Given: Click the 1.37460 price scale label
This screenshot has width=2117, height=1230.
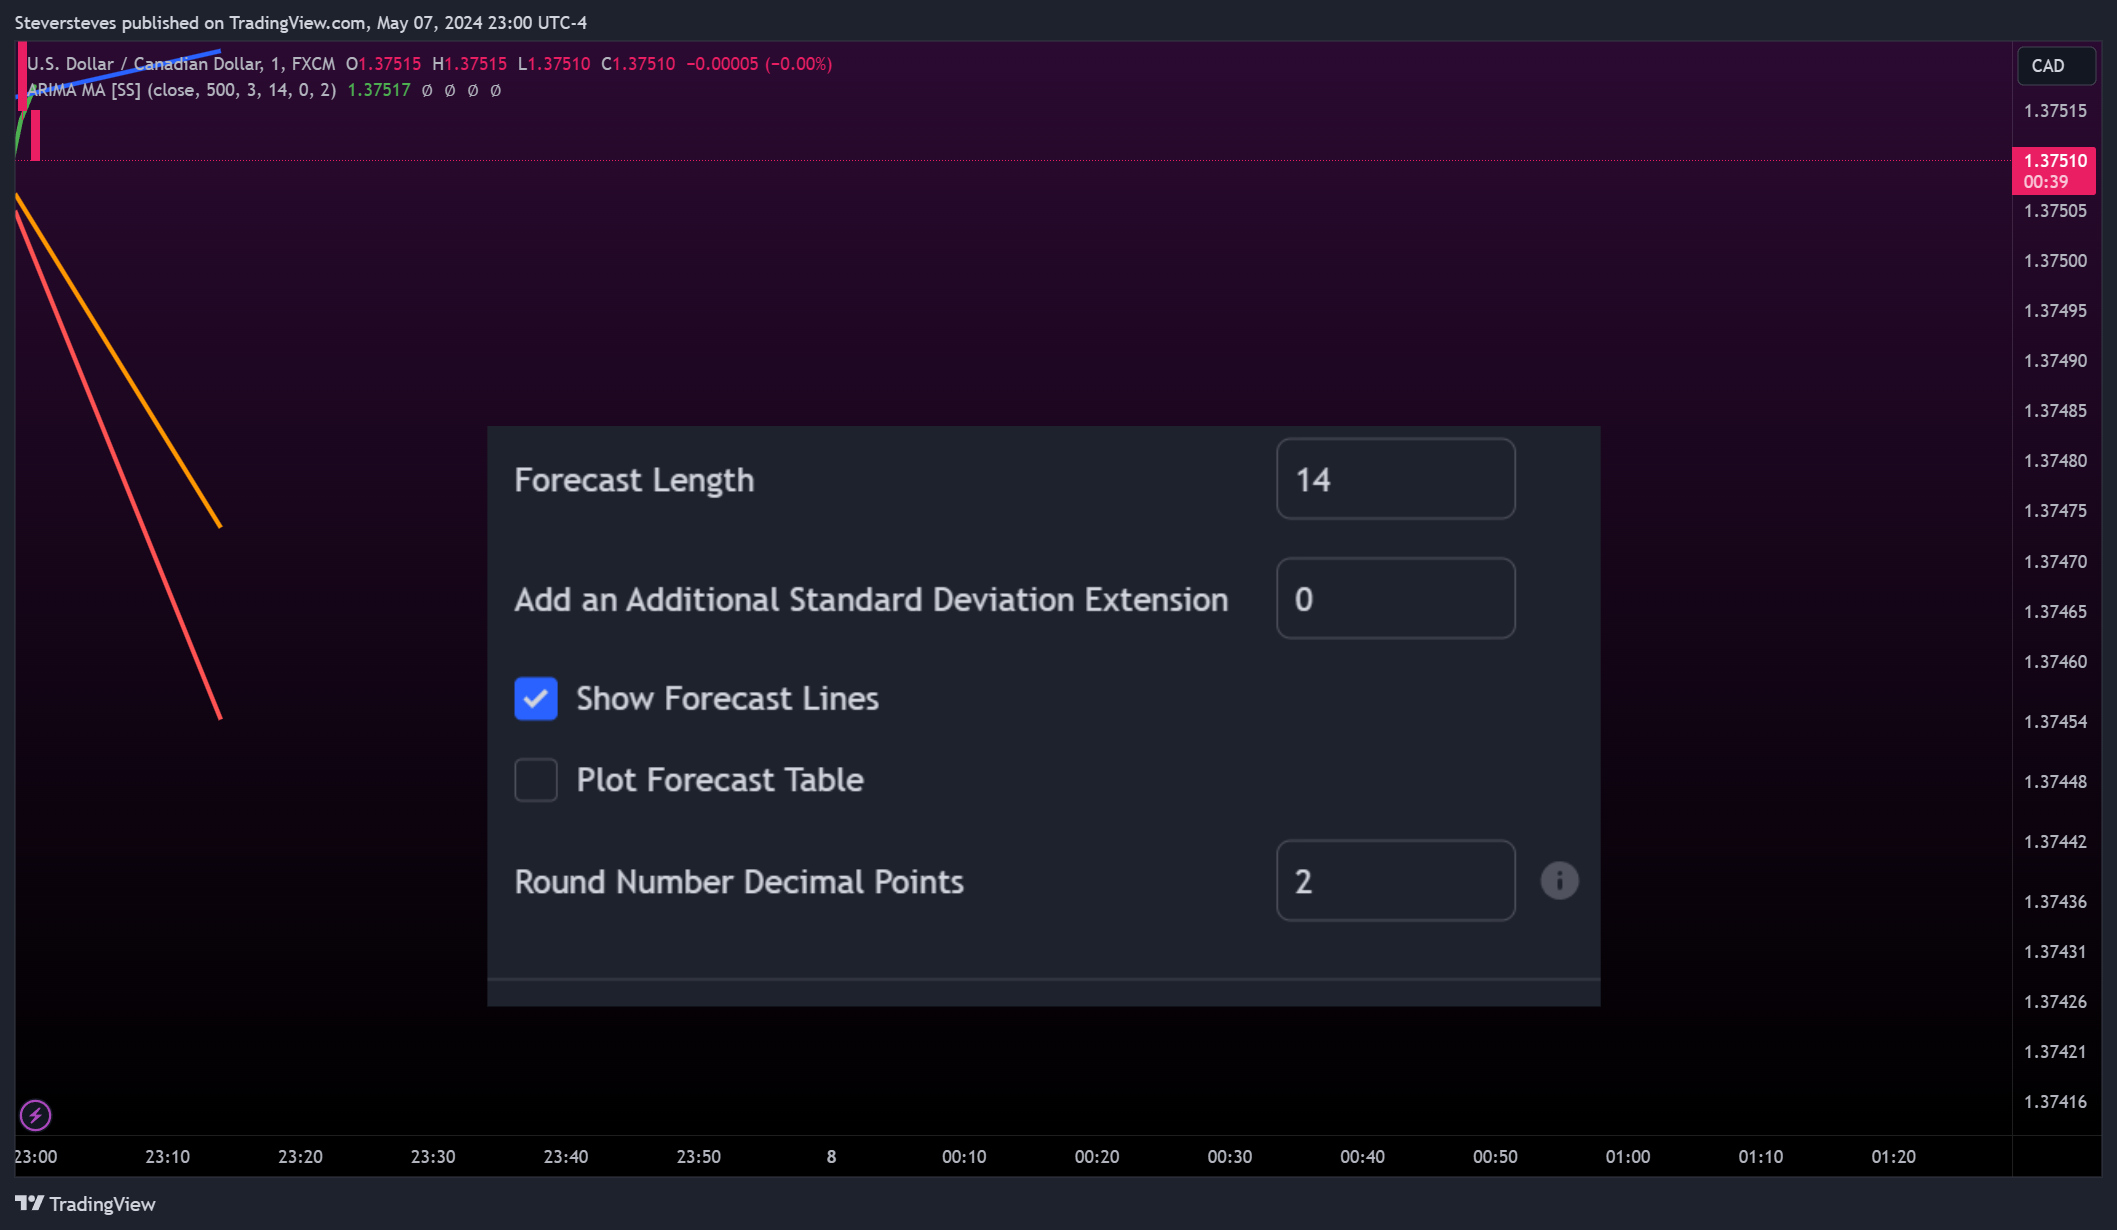Looking at the screenshot, I should click(x=2055, y=662).
